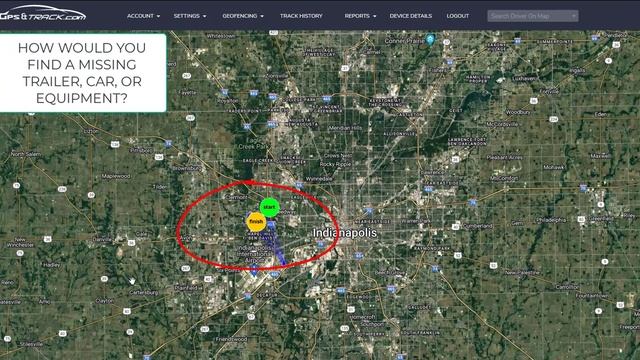
Task: Click the North Salem map label
Action: [26, 154]
